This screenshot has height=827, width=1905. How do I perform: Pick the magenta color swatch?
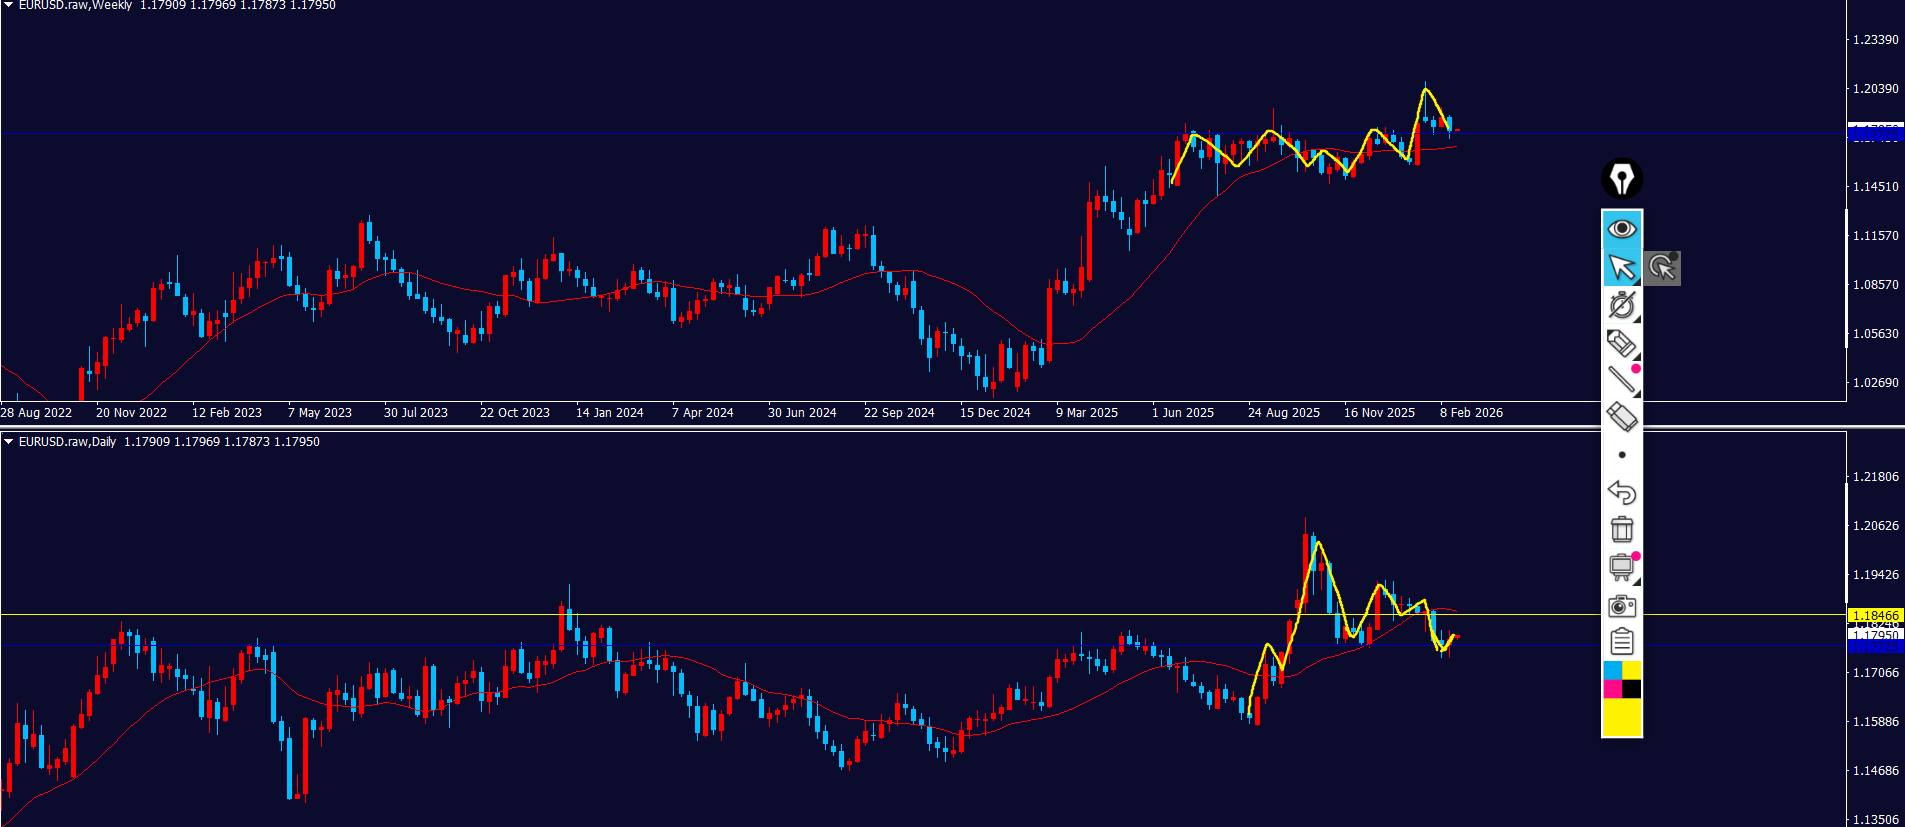(x=1612, y=689)
